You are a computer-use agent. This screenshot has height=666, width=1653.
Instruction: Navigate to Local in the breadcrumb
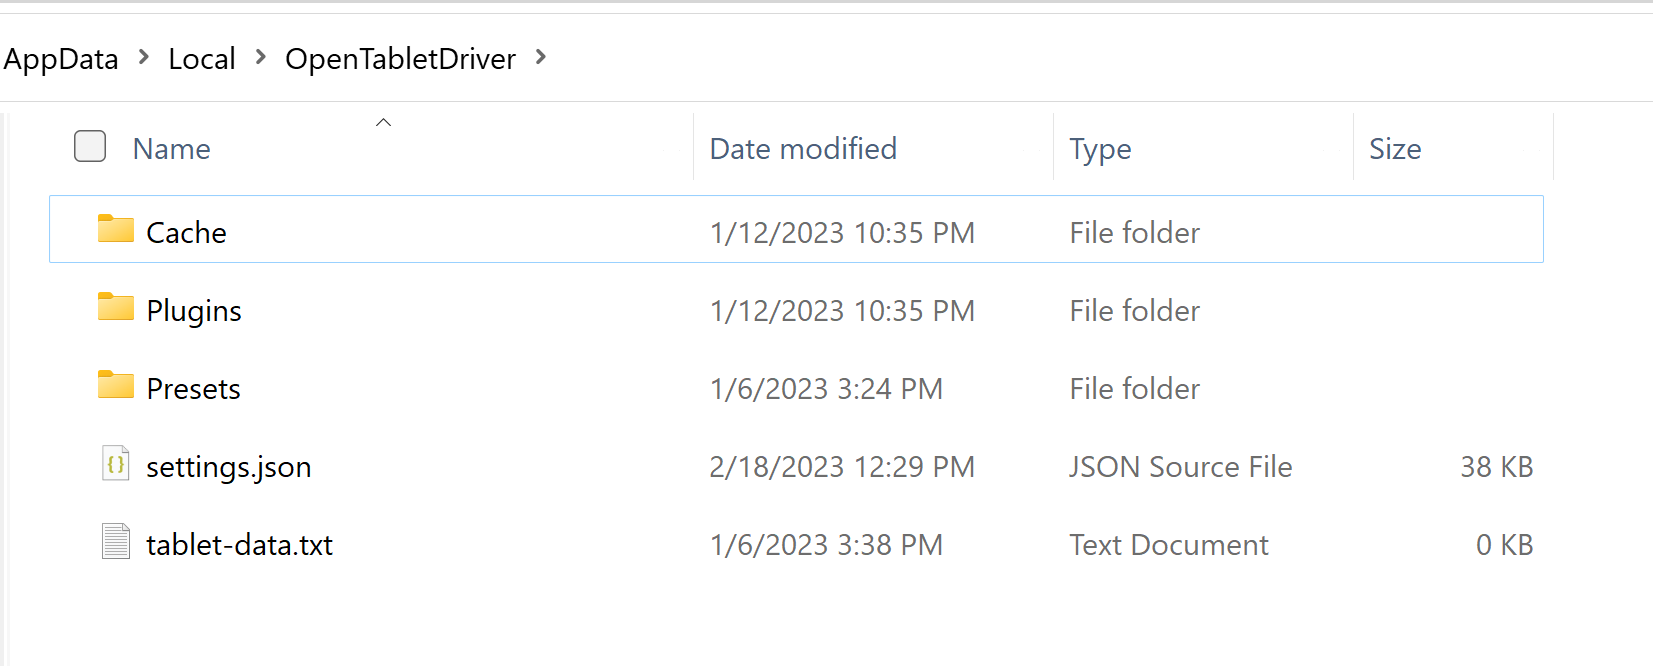202,59
